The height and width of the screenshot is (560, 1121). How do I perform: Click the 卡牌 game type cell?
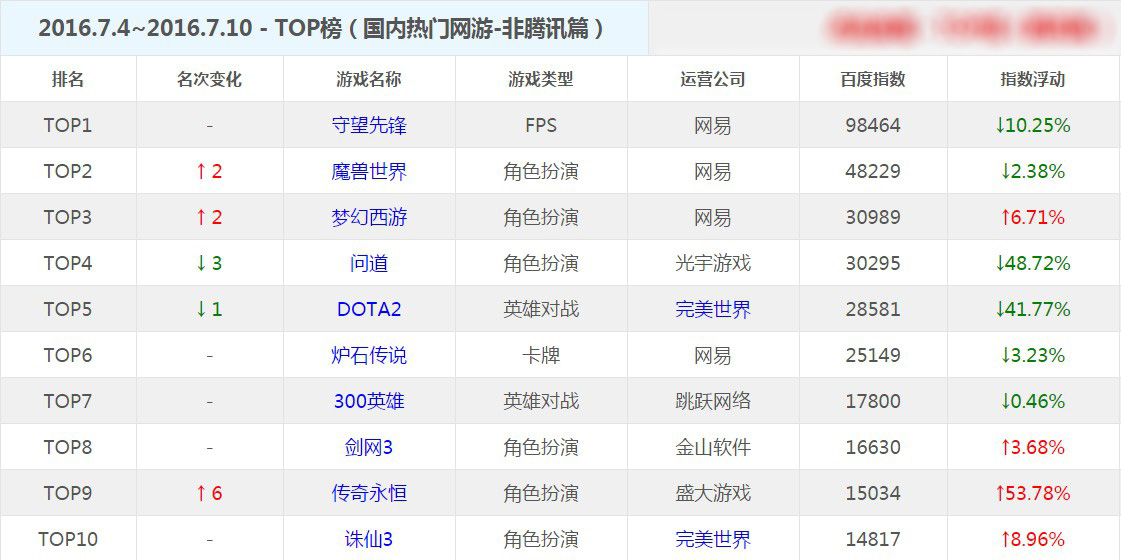541,355
